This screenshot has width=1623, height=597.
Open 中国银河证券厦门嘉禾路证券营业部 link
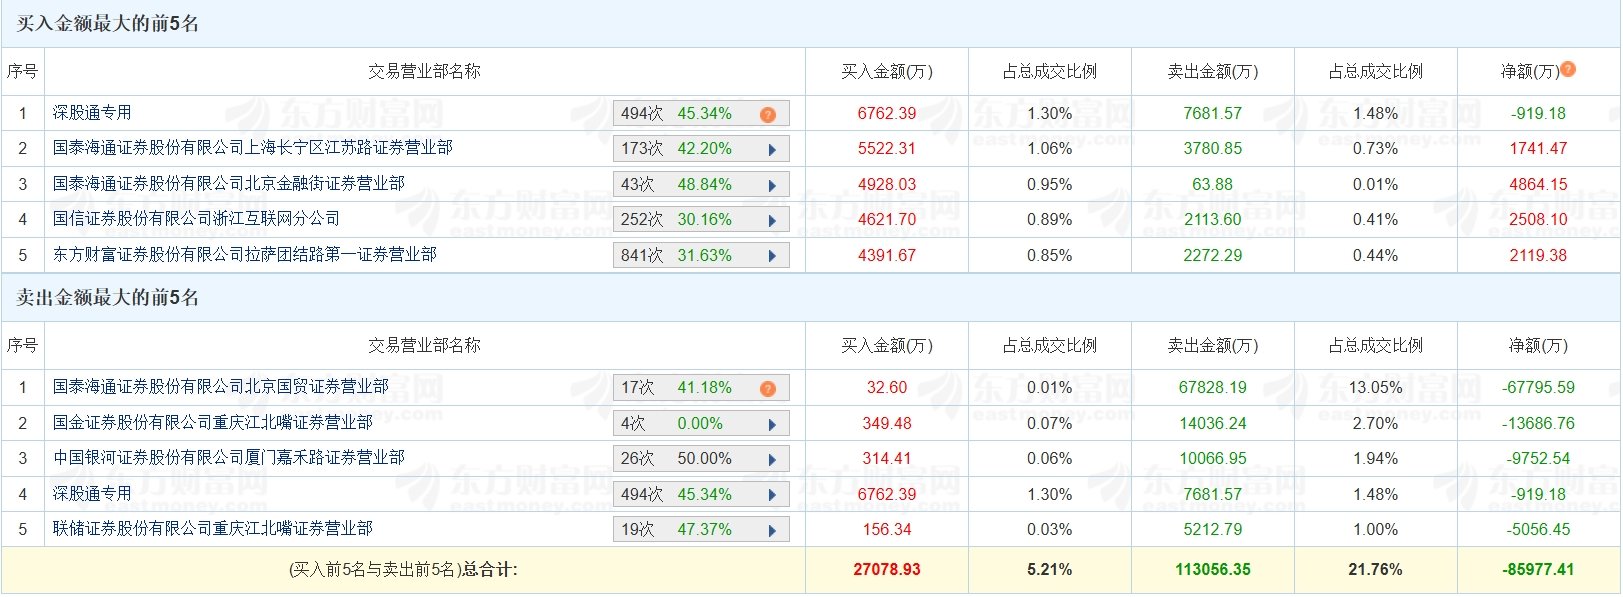pos(228,458)
